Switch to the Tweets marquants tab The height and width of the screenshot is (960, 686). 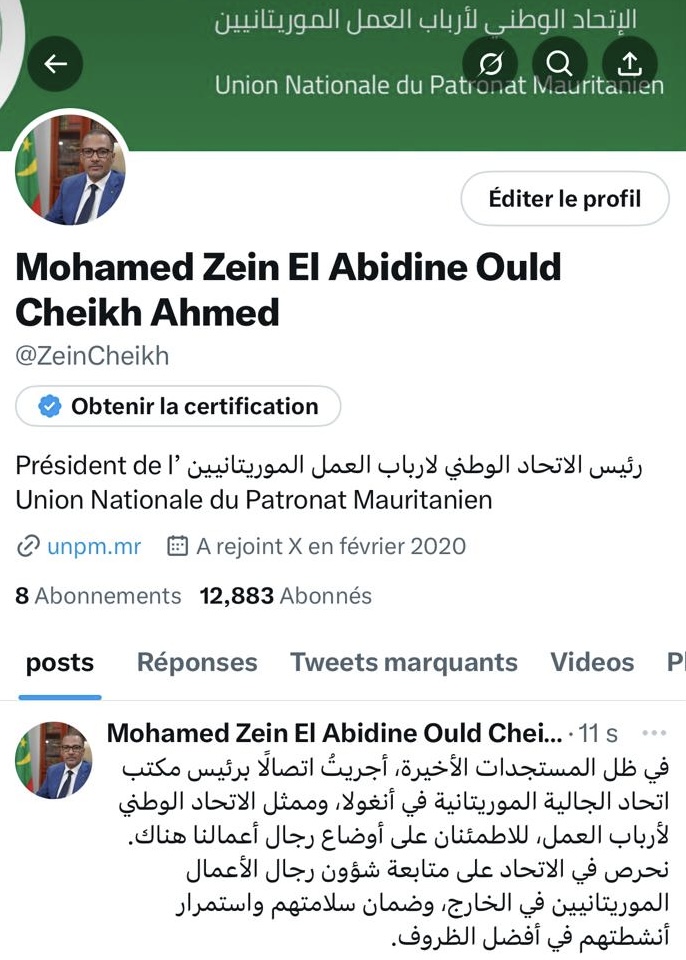(x=404, y=662)
